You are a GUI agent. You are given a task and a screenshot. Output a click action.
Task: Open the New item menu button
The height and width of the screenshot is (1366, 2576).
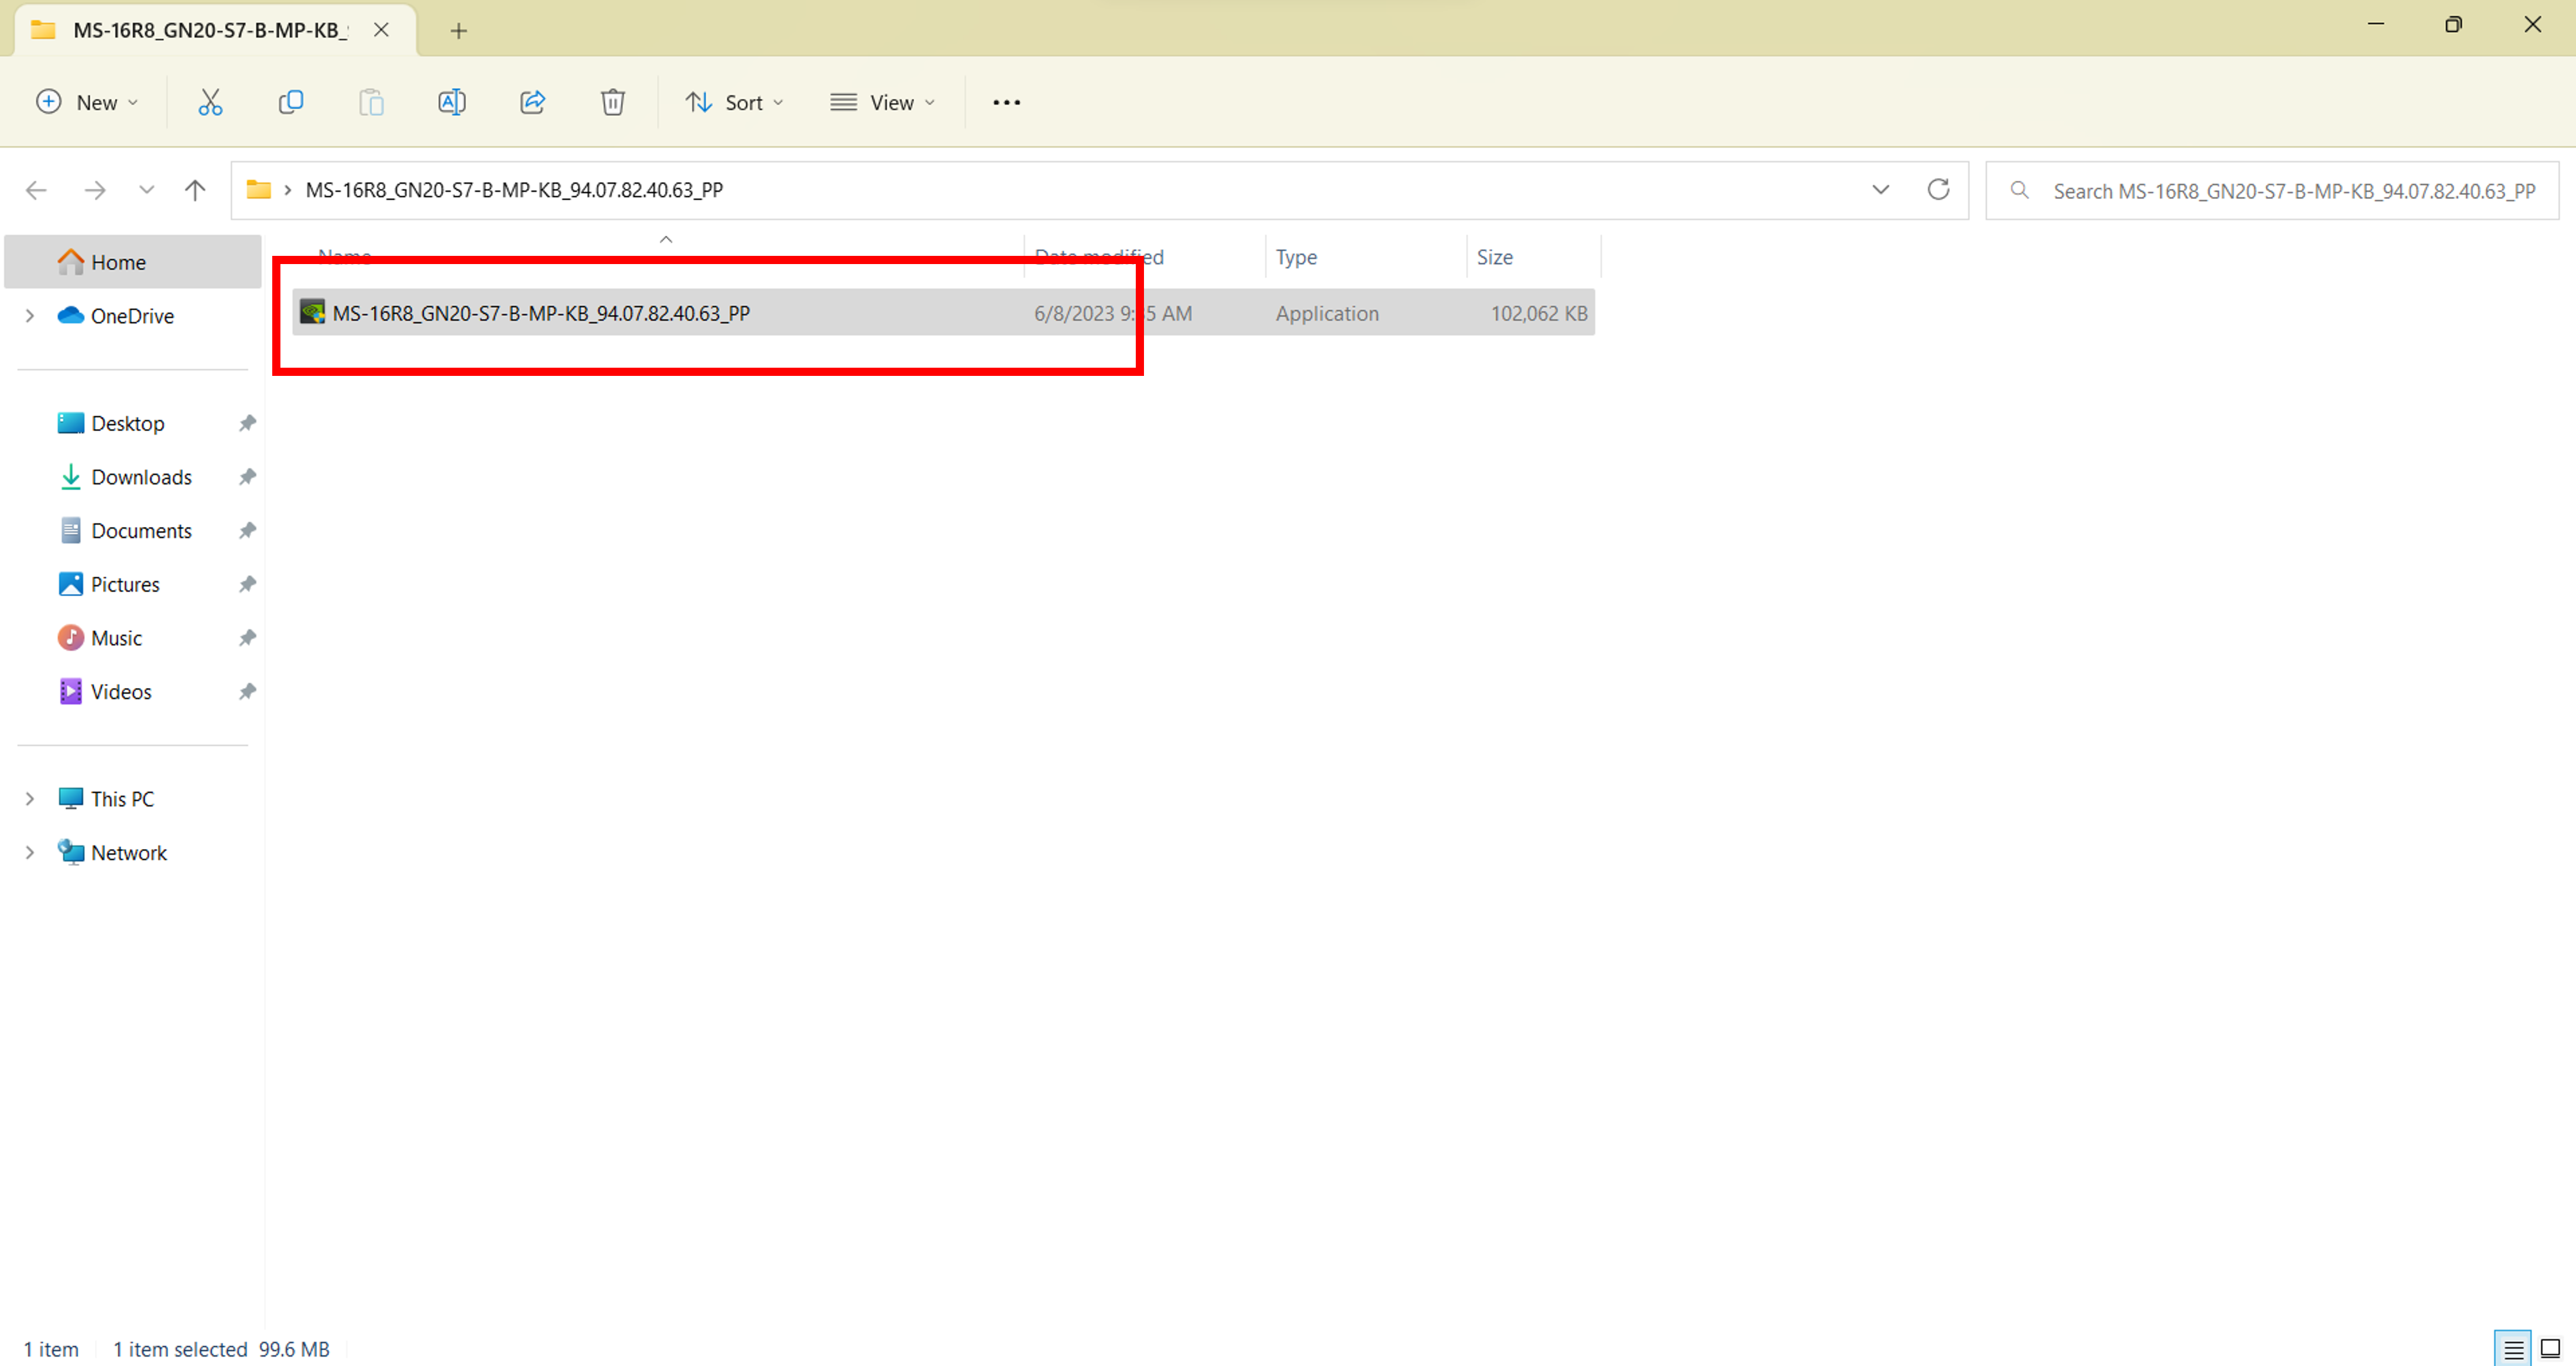point(87,102)
